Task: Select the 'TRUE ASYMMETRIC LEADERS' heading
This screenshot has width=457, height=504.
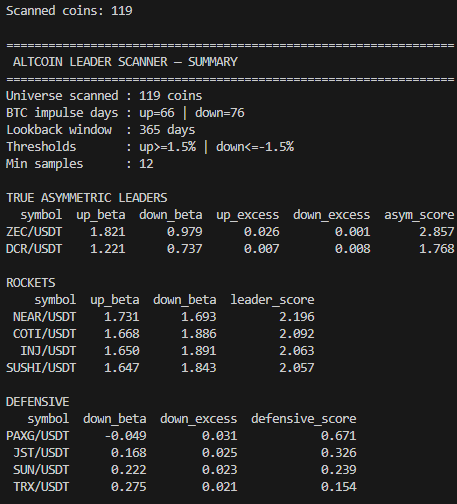Action: pos(87,198)
